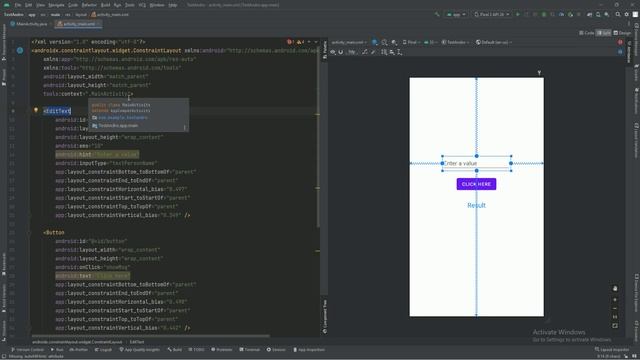Open App Inspection tool window

(309, 349)
